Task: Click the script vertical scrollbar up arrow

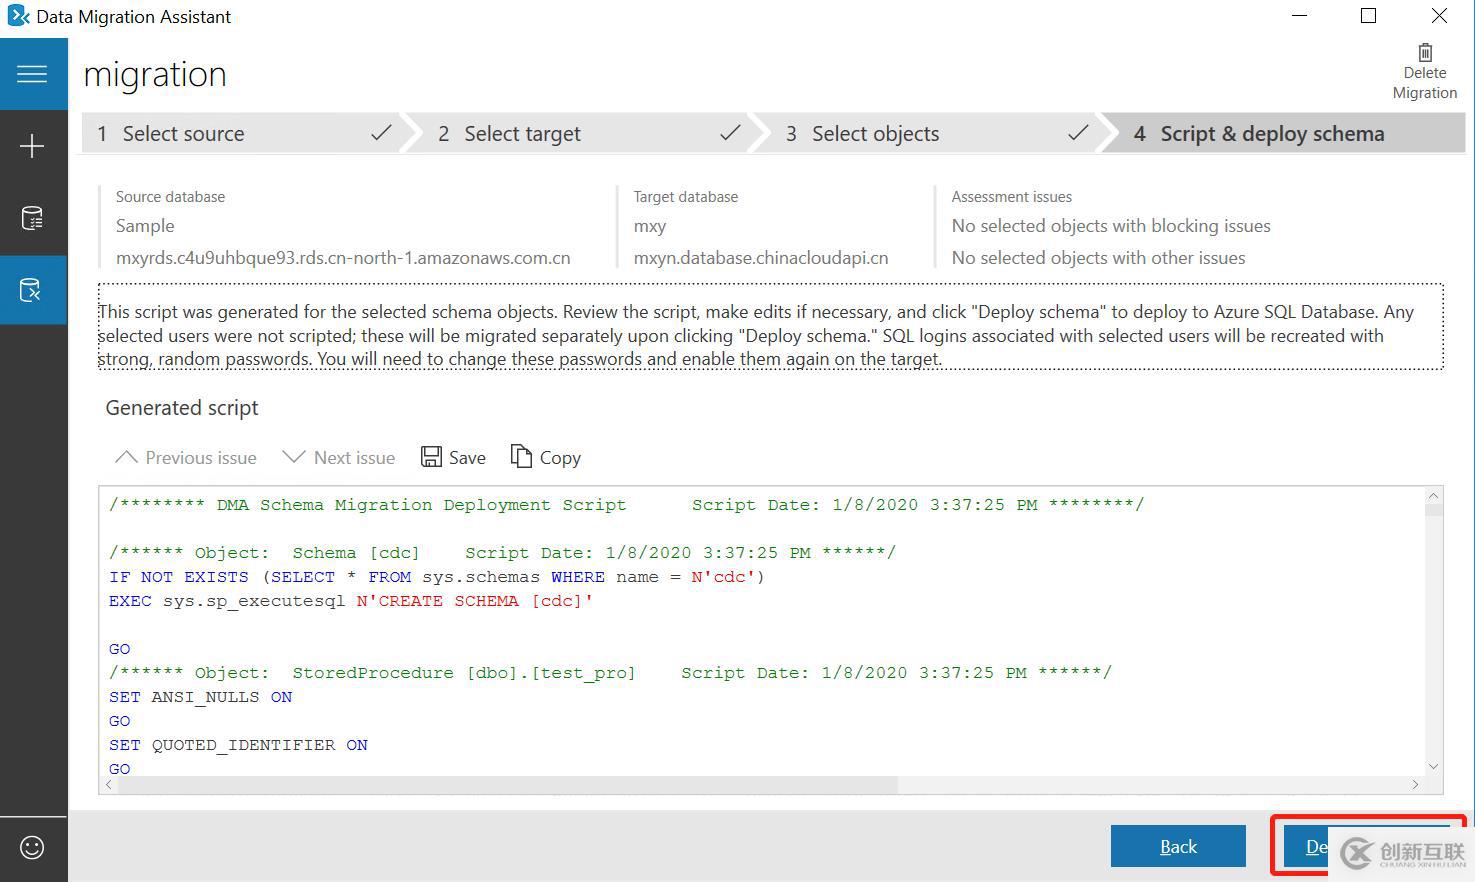Action: click(x=1434, y=496)
